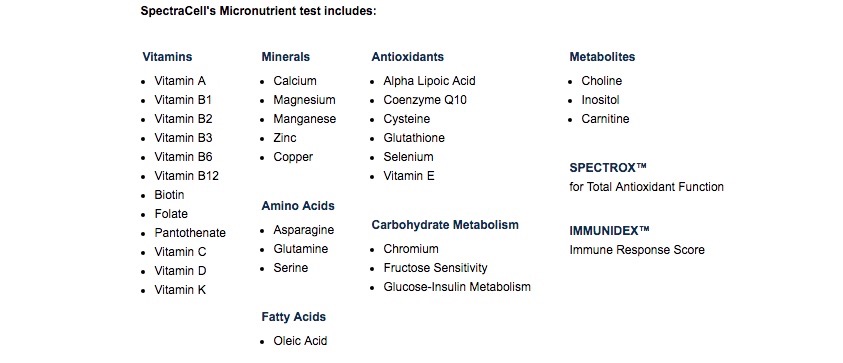This screenshot has height=363, width=843.
Task: Select the Minerals heading
Action: tap(285, 56)
